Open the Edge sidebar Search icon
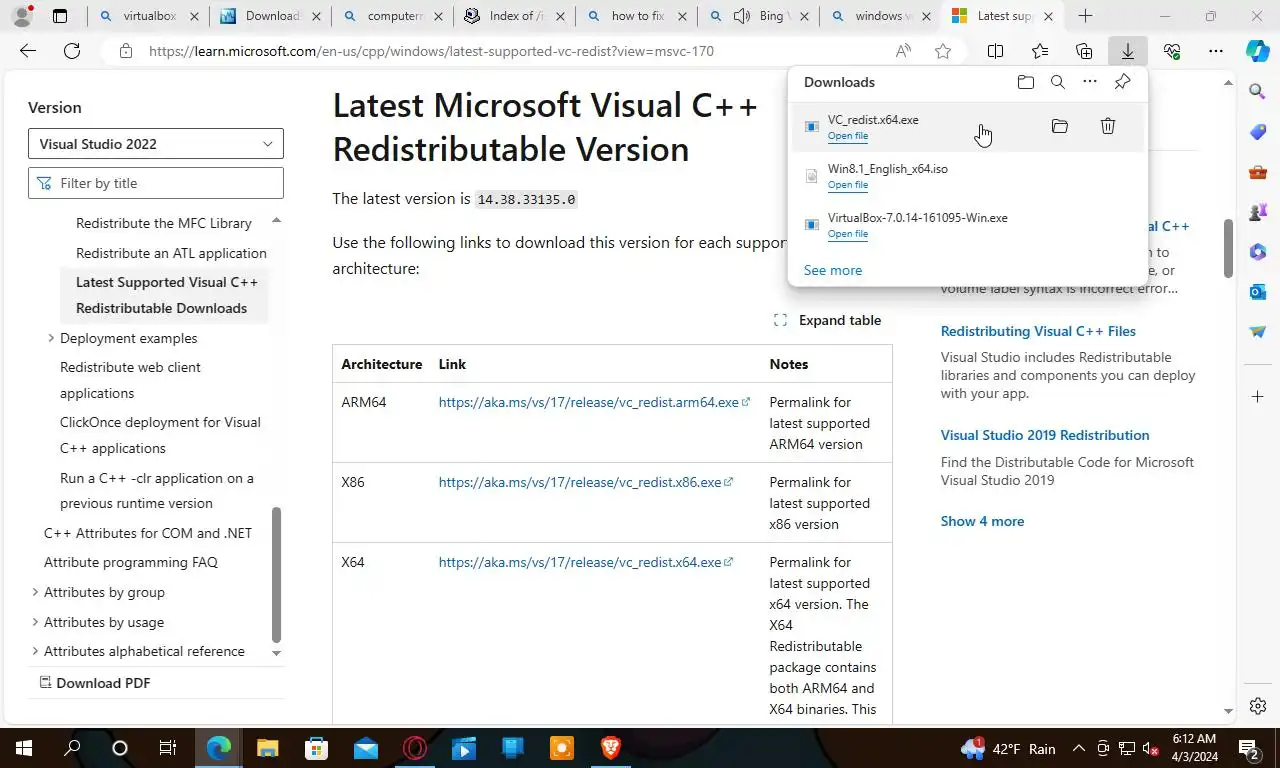The image size is (1280, 768). click(1258, 92)
